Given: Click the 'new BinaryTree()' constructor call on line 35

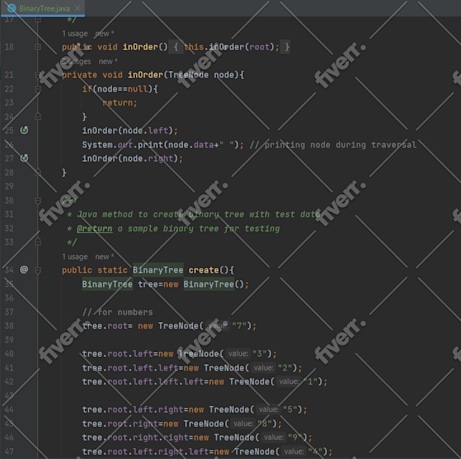Looking at the screenshot, I should (204, 284).
